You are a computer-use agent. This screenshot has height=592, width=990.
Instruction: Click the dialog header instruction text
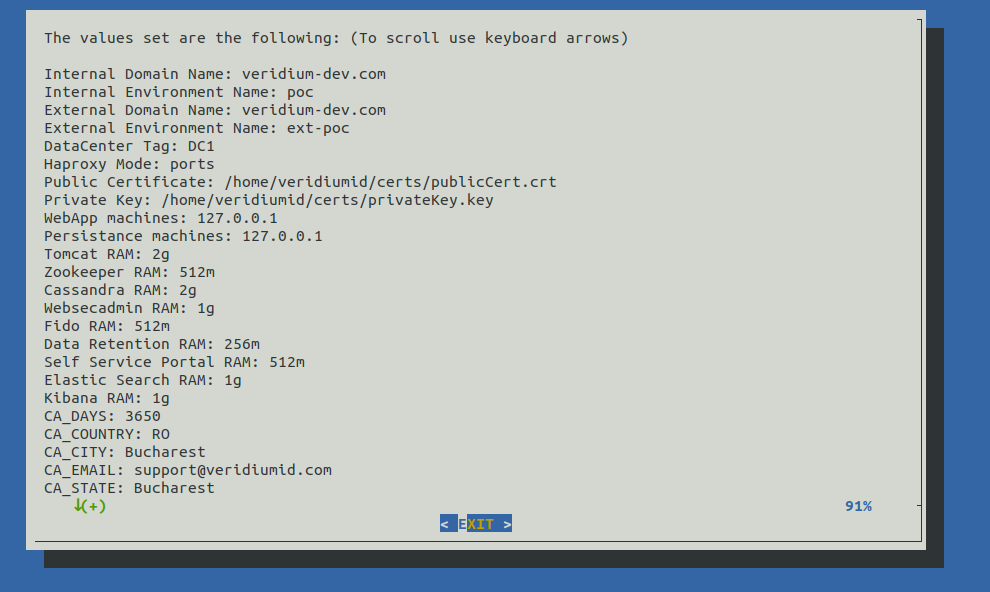tap(336, 38)
